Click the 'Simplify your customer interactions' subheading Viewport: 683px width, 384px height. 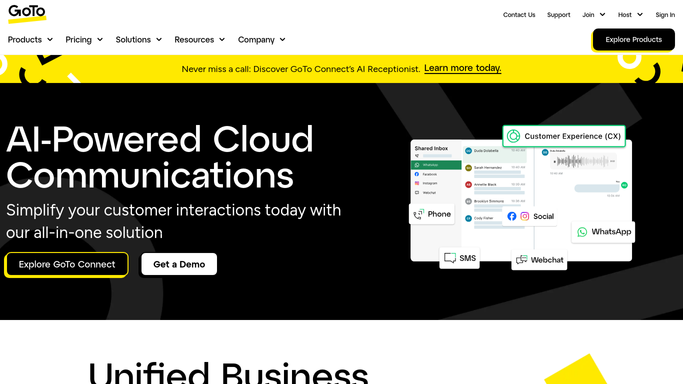pyautogui.click(x=173, y=221)
